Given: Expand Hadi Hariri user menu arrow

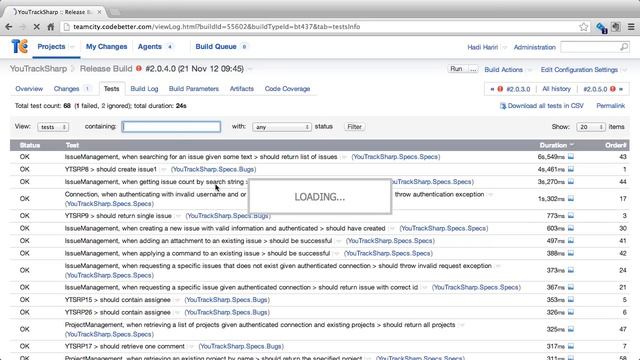Looking at the screenshot, I should (x=504, y=47).
